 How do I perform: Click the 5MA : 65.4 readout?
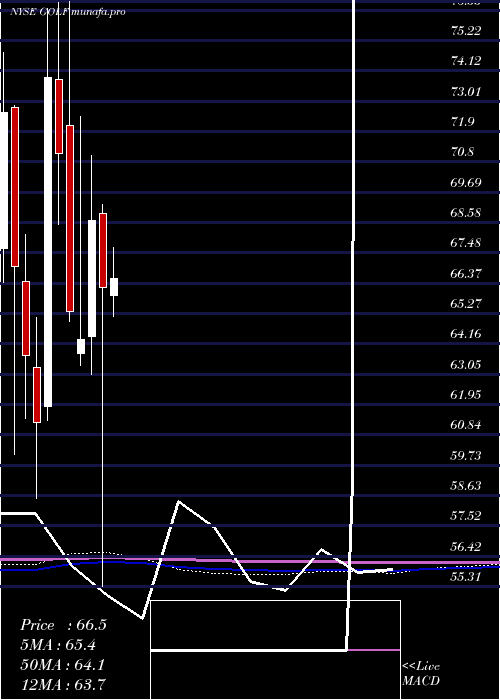tap(58, 645)
